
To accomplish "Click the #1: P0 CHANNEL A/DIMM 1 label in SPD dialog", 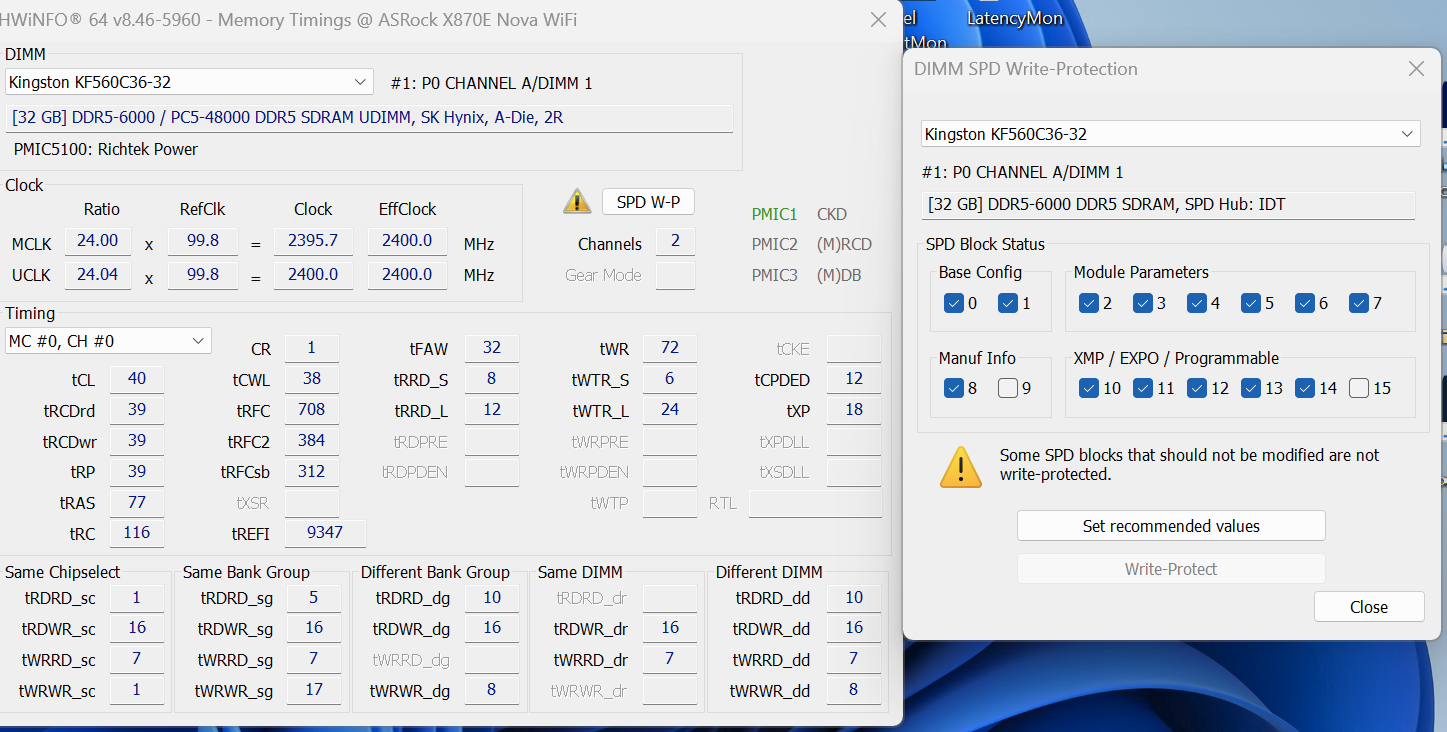I will [x=1024, y=172].
